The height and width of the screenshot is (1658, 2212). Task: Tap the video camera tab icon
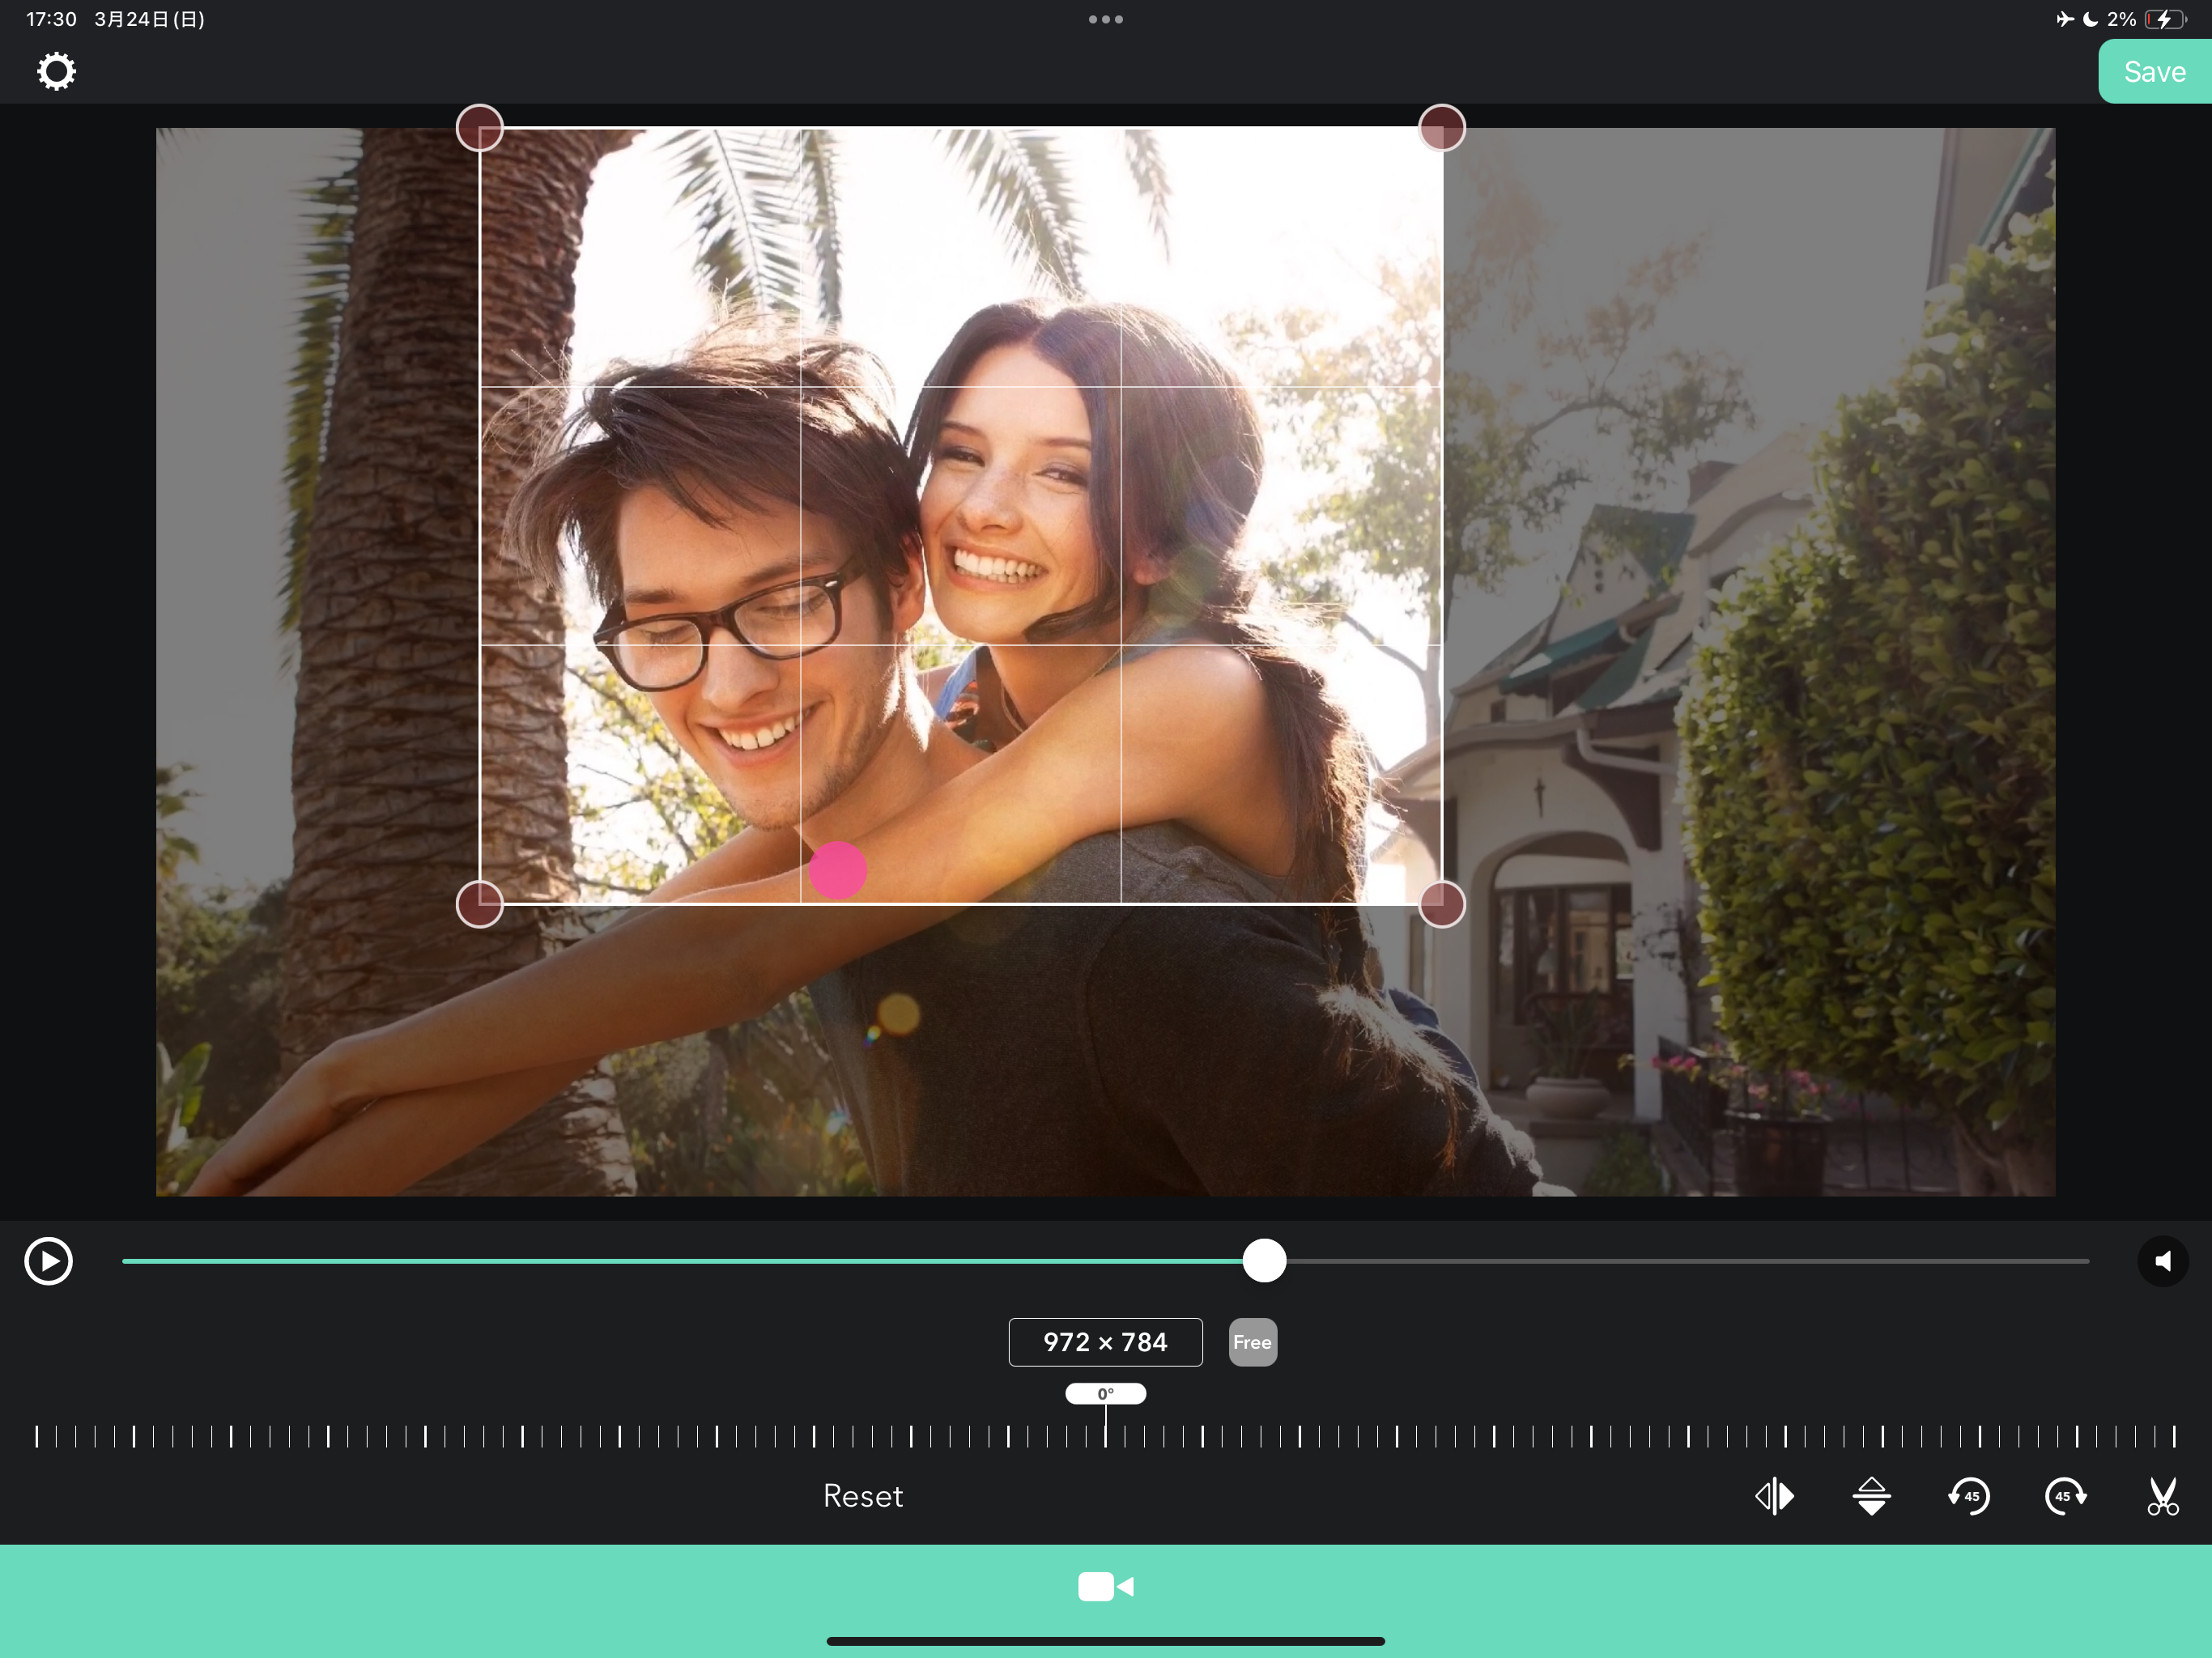(1105, 1587)
